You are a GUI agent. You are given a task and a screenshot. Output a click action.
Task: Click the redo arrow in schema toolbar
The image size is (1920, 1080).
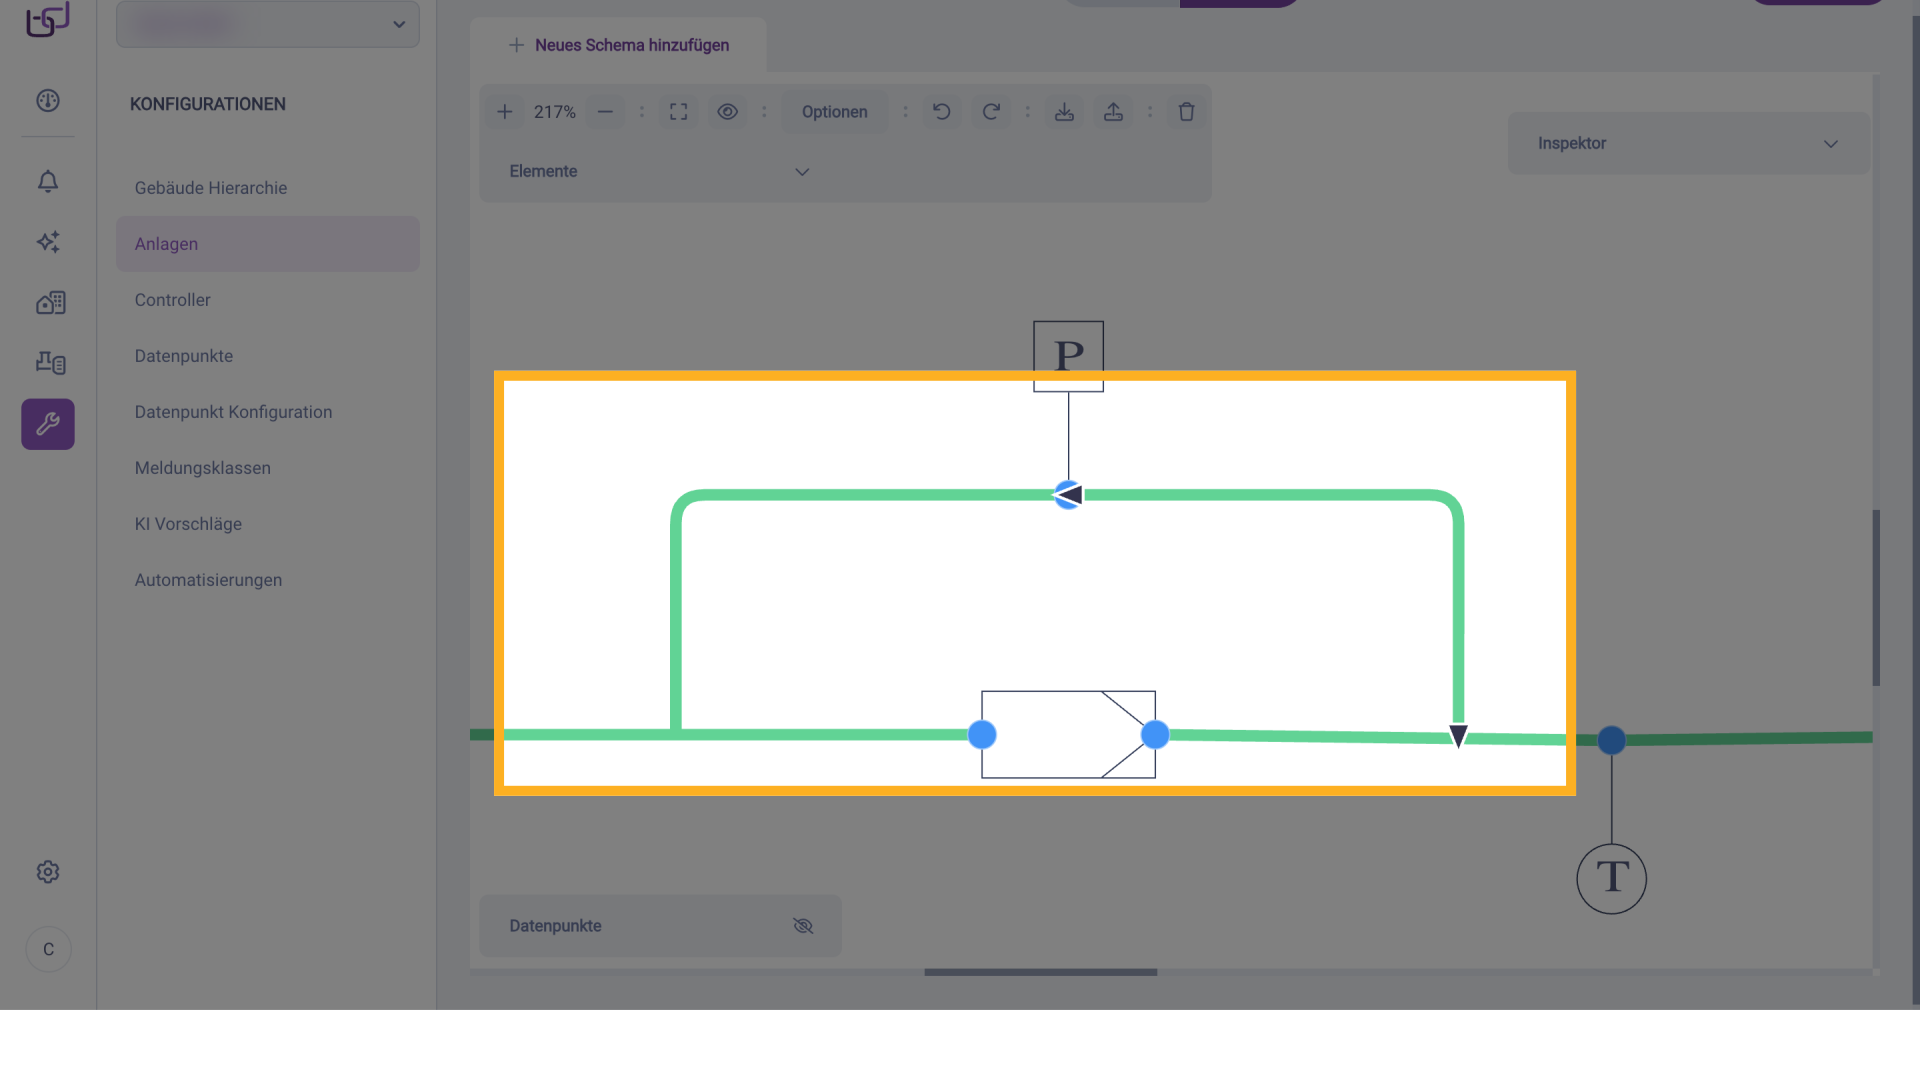990,112
